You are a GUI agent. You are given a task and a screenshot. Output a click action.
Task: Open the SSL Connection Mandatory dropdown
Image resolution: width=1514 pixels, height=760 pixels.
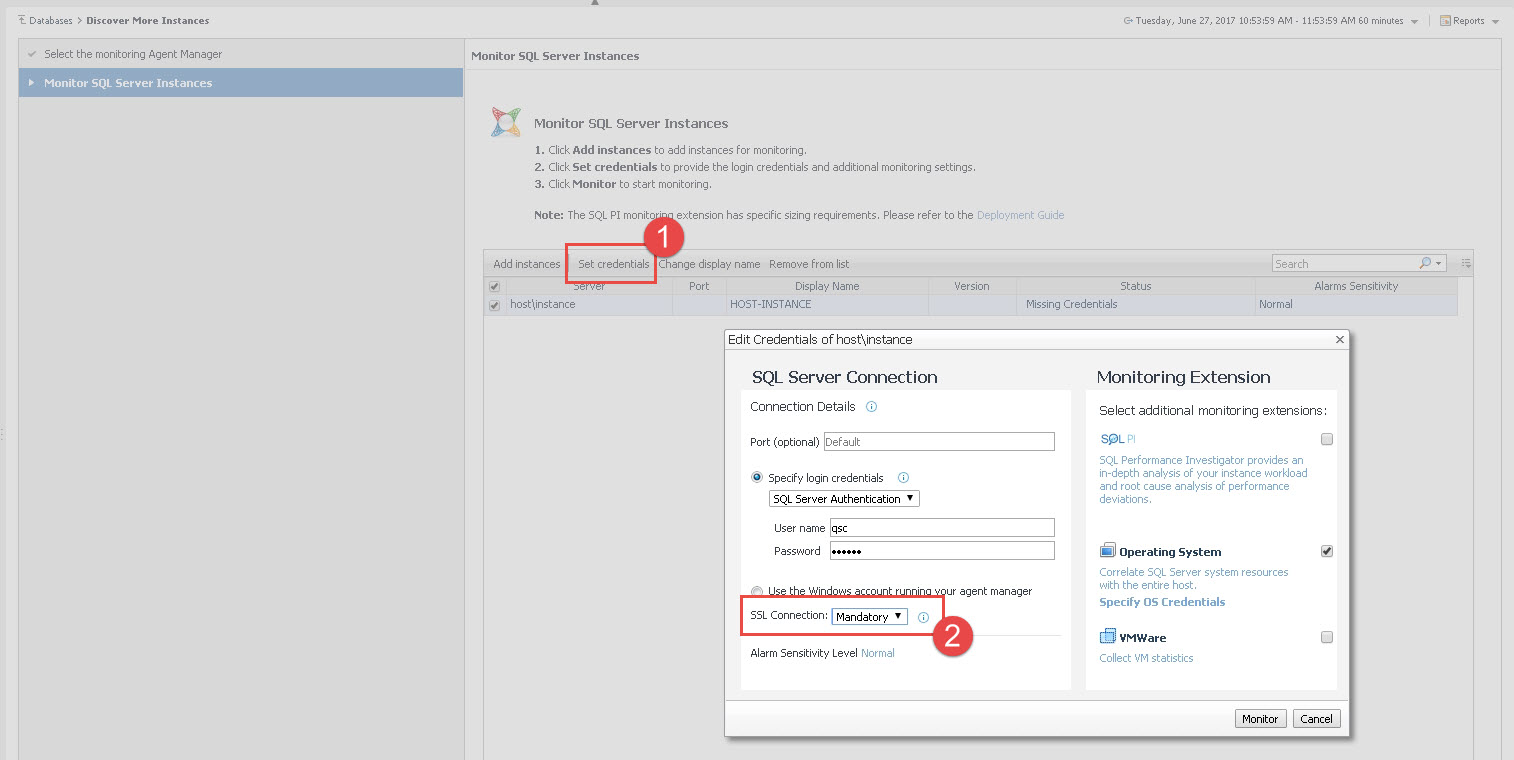tap(869, 617)
